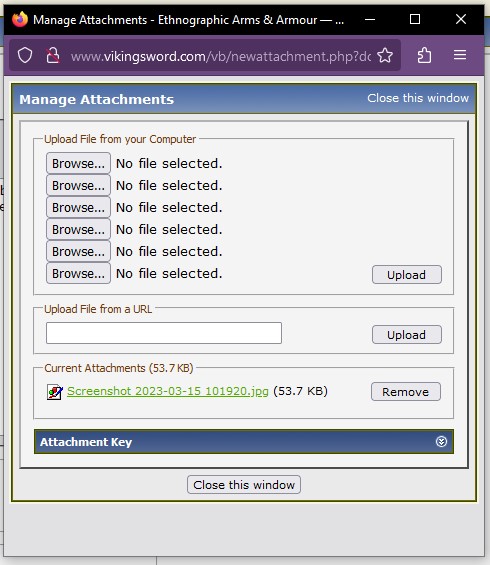Image resolution: width=490 pixels, height=565 pixels.
Task: Expand the Attachment Key section arrow
Action: pyautogui.click(x=441, y=441)
